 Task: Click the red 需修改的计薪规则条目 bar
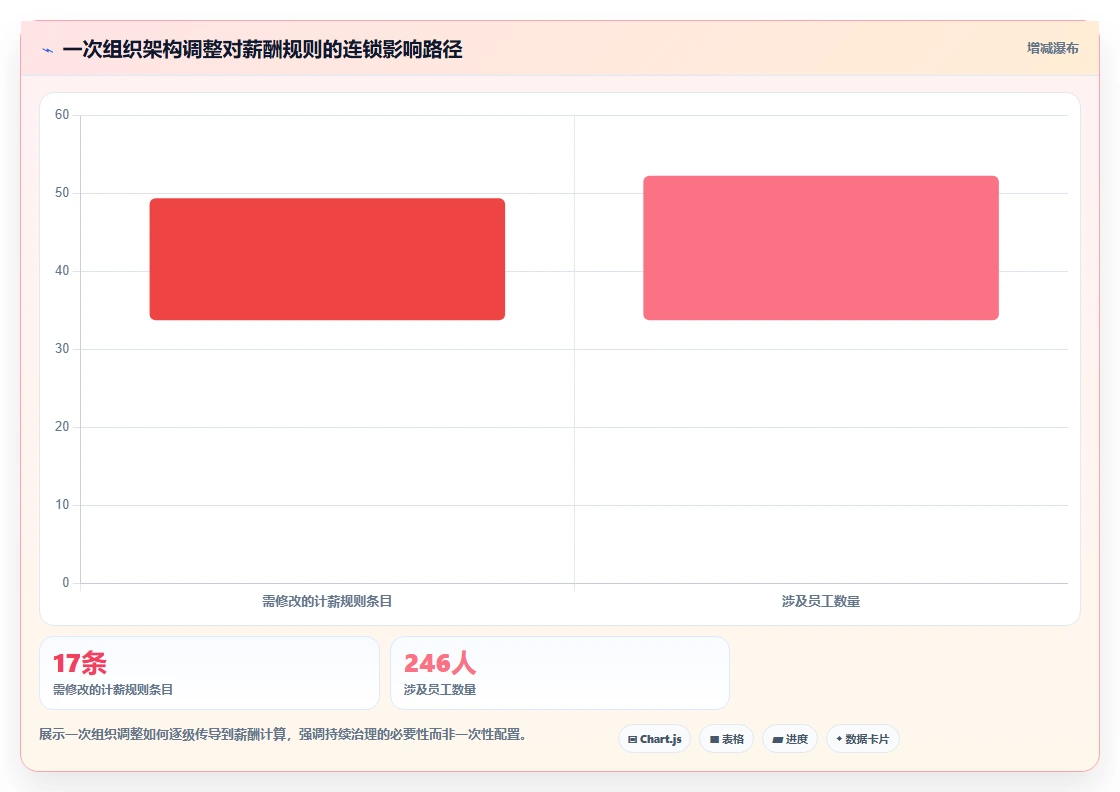[x=327, y=259]
